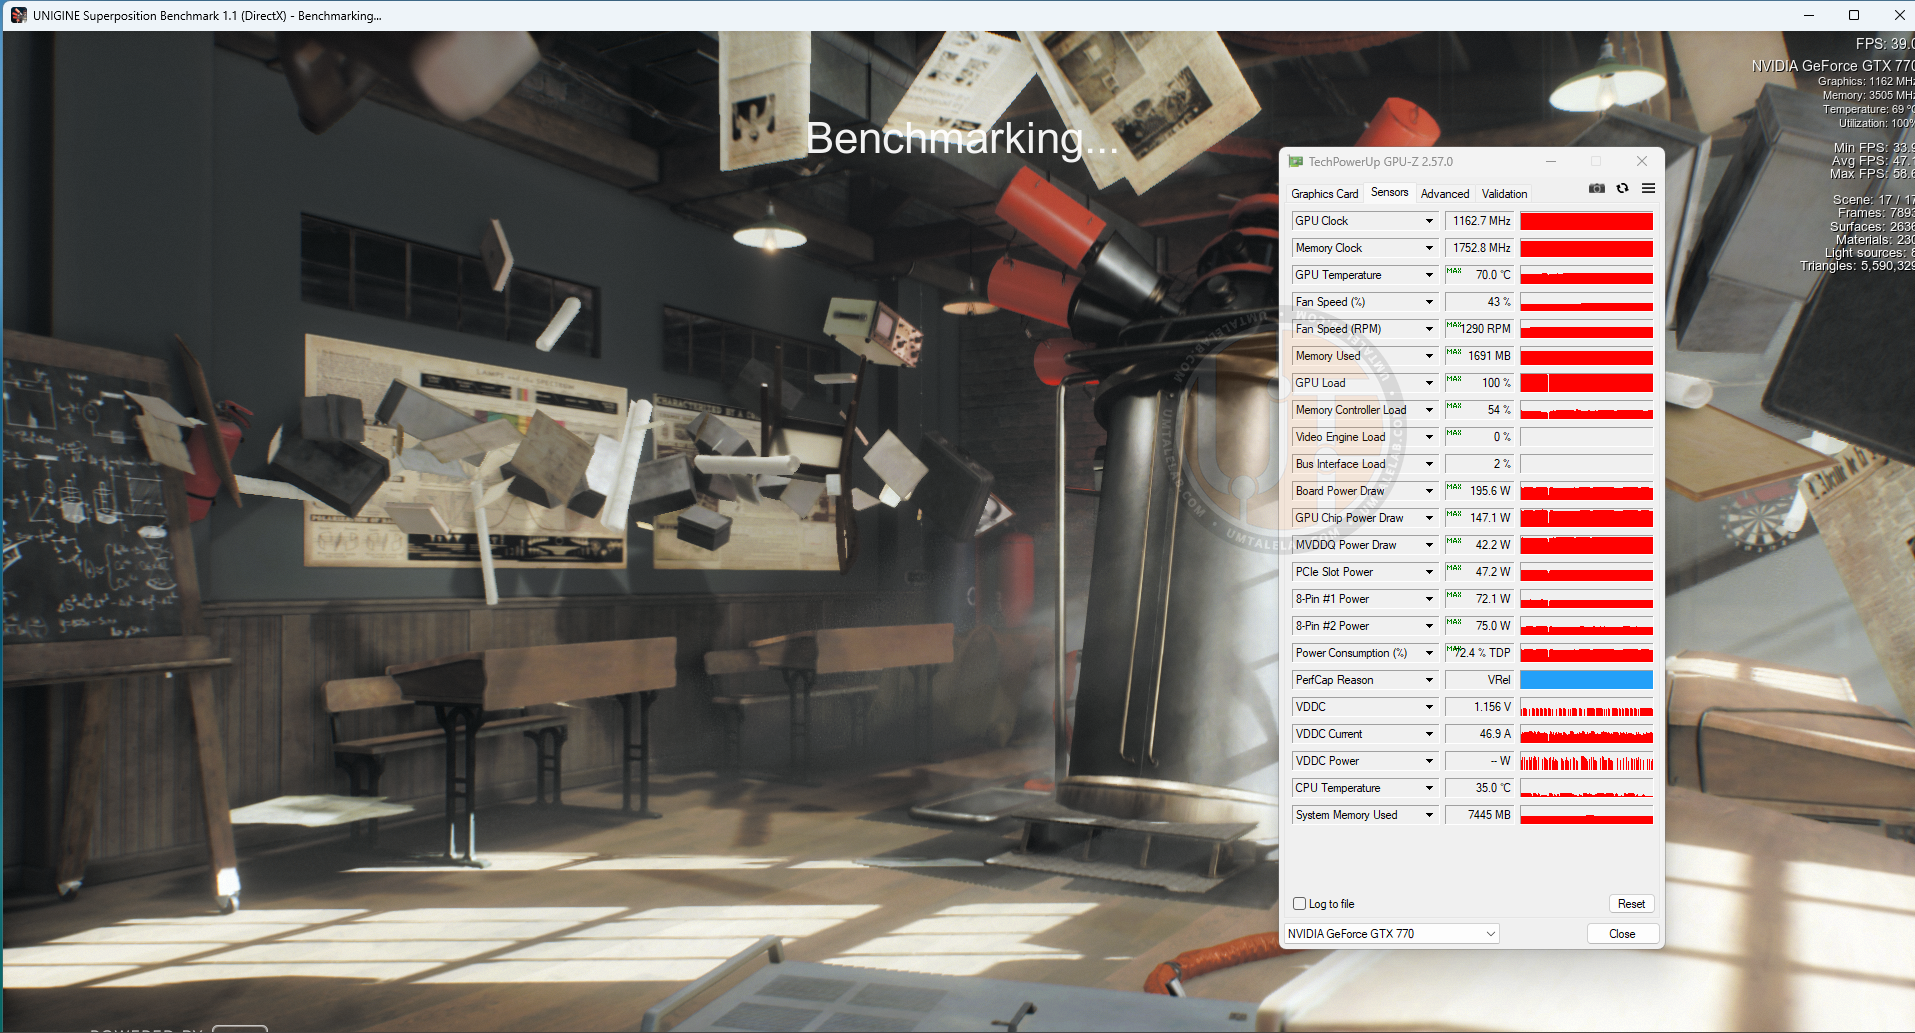Click the VDDC Current value 46.9 A
This screenshot has width=1915, height=1033.
click(1481, 734)
